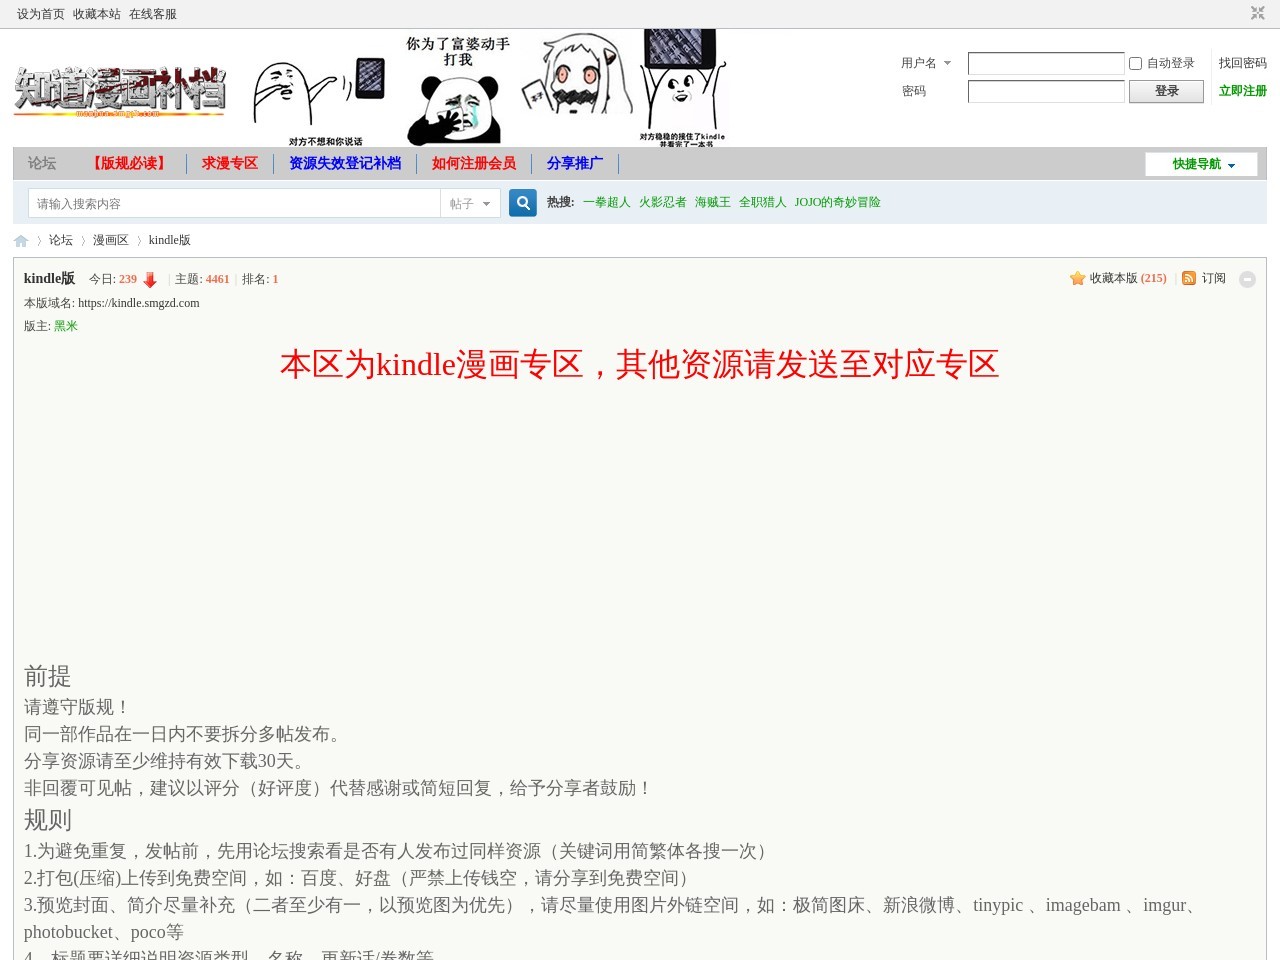Image resolution: width=1280 pixels, height=960 pixels.
Task: Click the magnifier icon to search
Action: (522, 202)
